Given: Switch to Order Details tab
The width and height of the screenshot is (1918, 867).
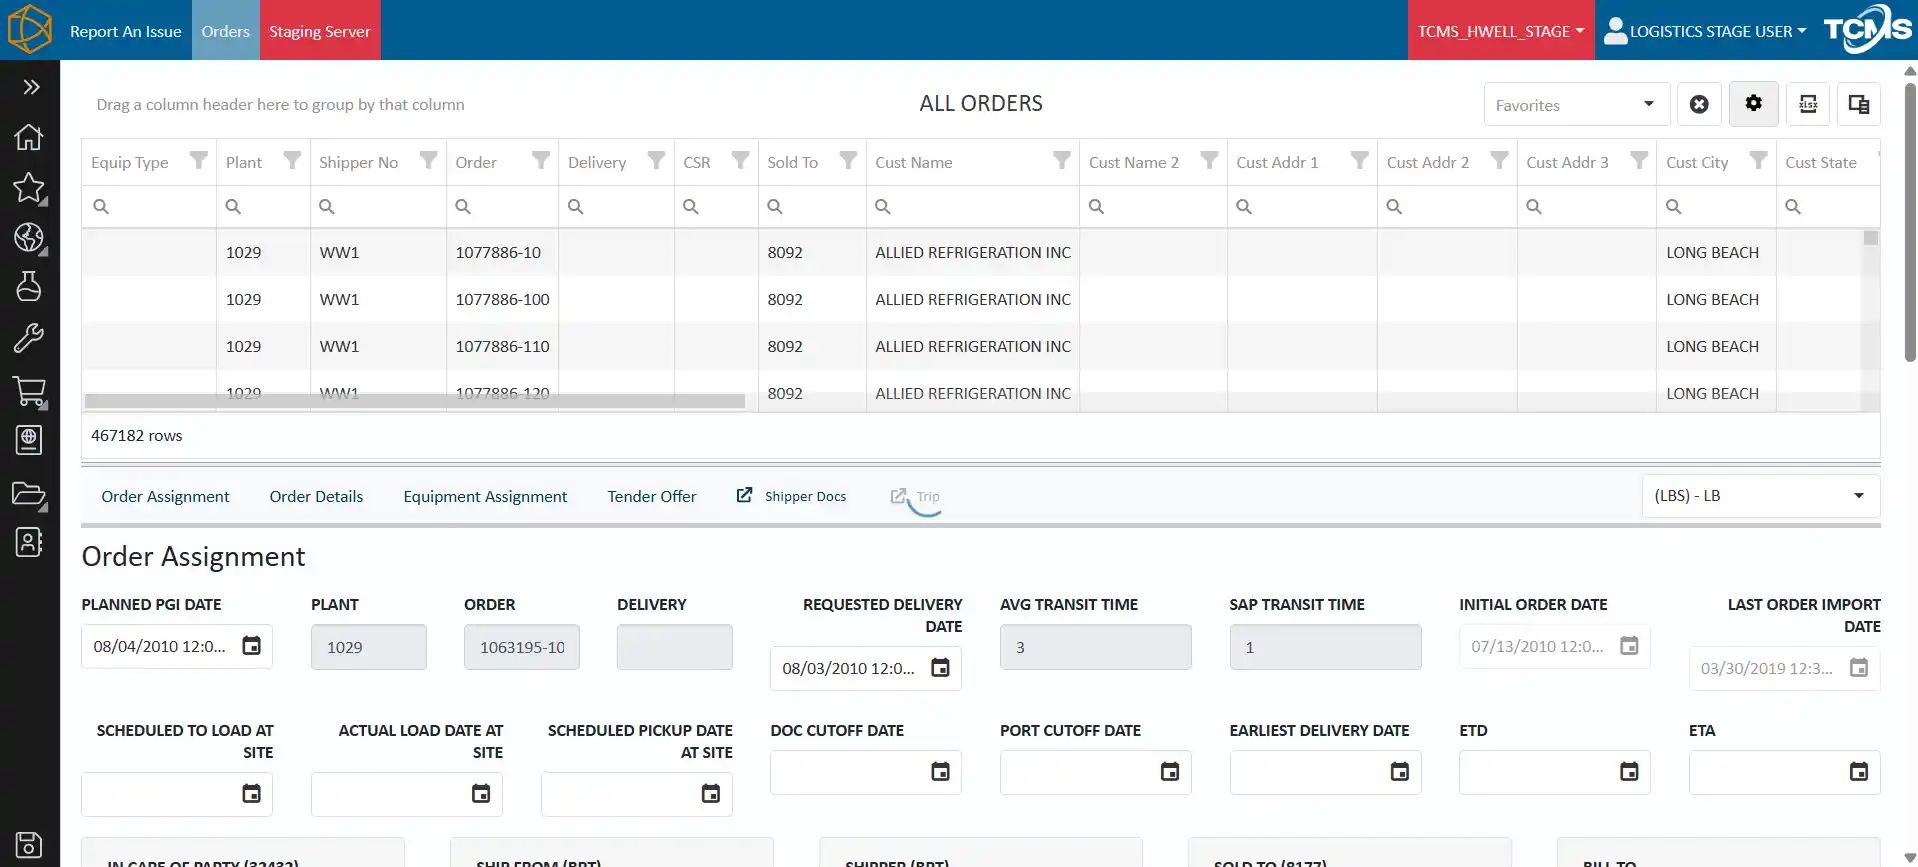Looking at the screenshot, I should tap(316, 496).
